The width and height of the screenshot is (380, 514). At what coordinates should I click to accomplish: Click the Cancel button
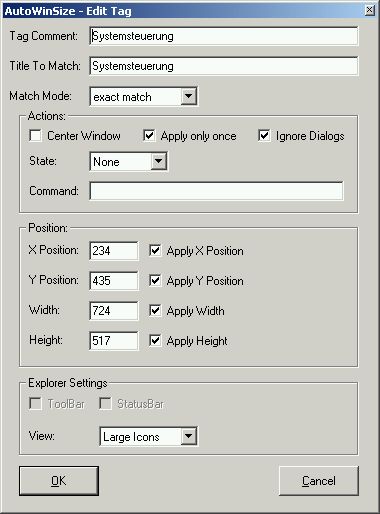click(x=319, y=481)
